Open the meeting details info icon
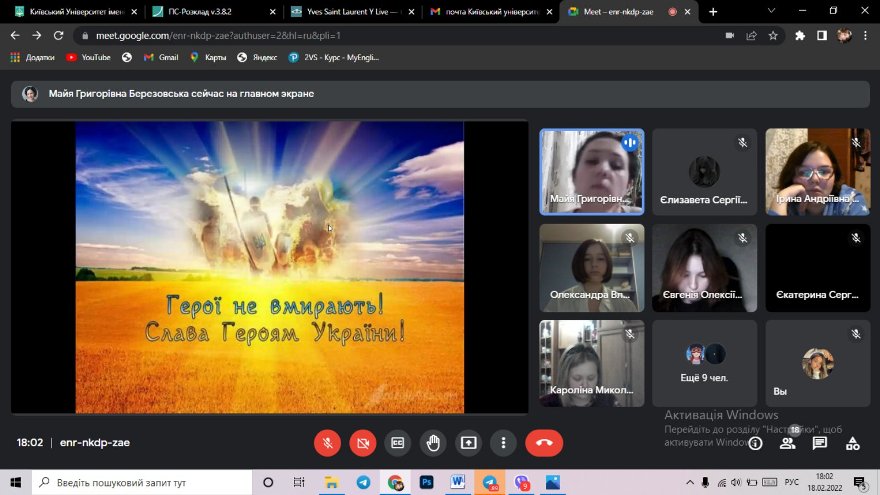Screen dimensions: 880x495 (755, 443)
